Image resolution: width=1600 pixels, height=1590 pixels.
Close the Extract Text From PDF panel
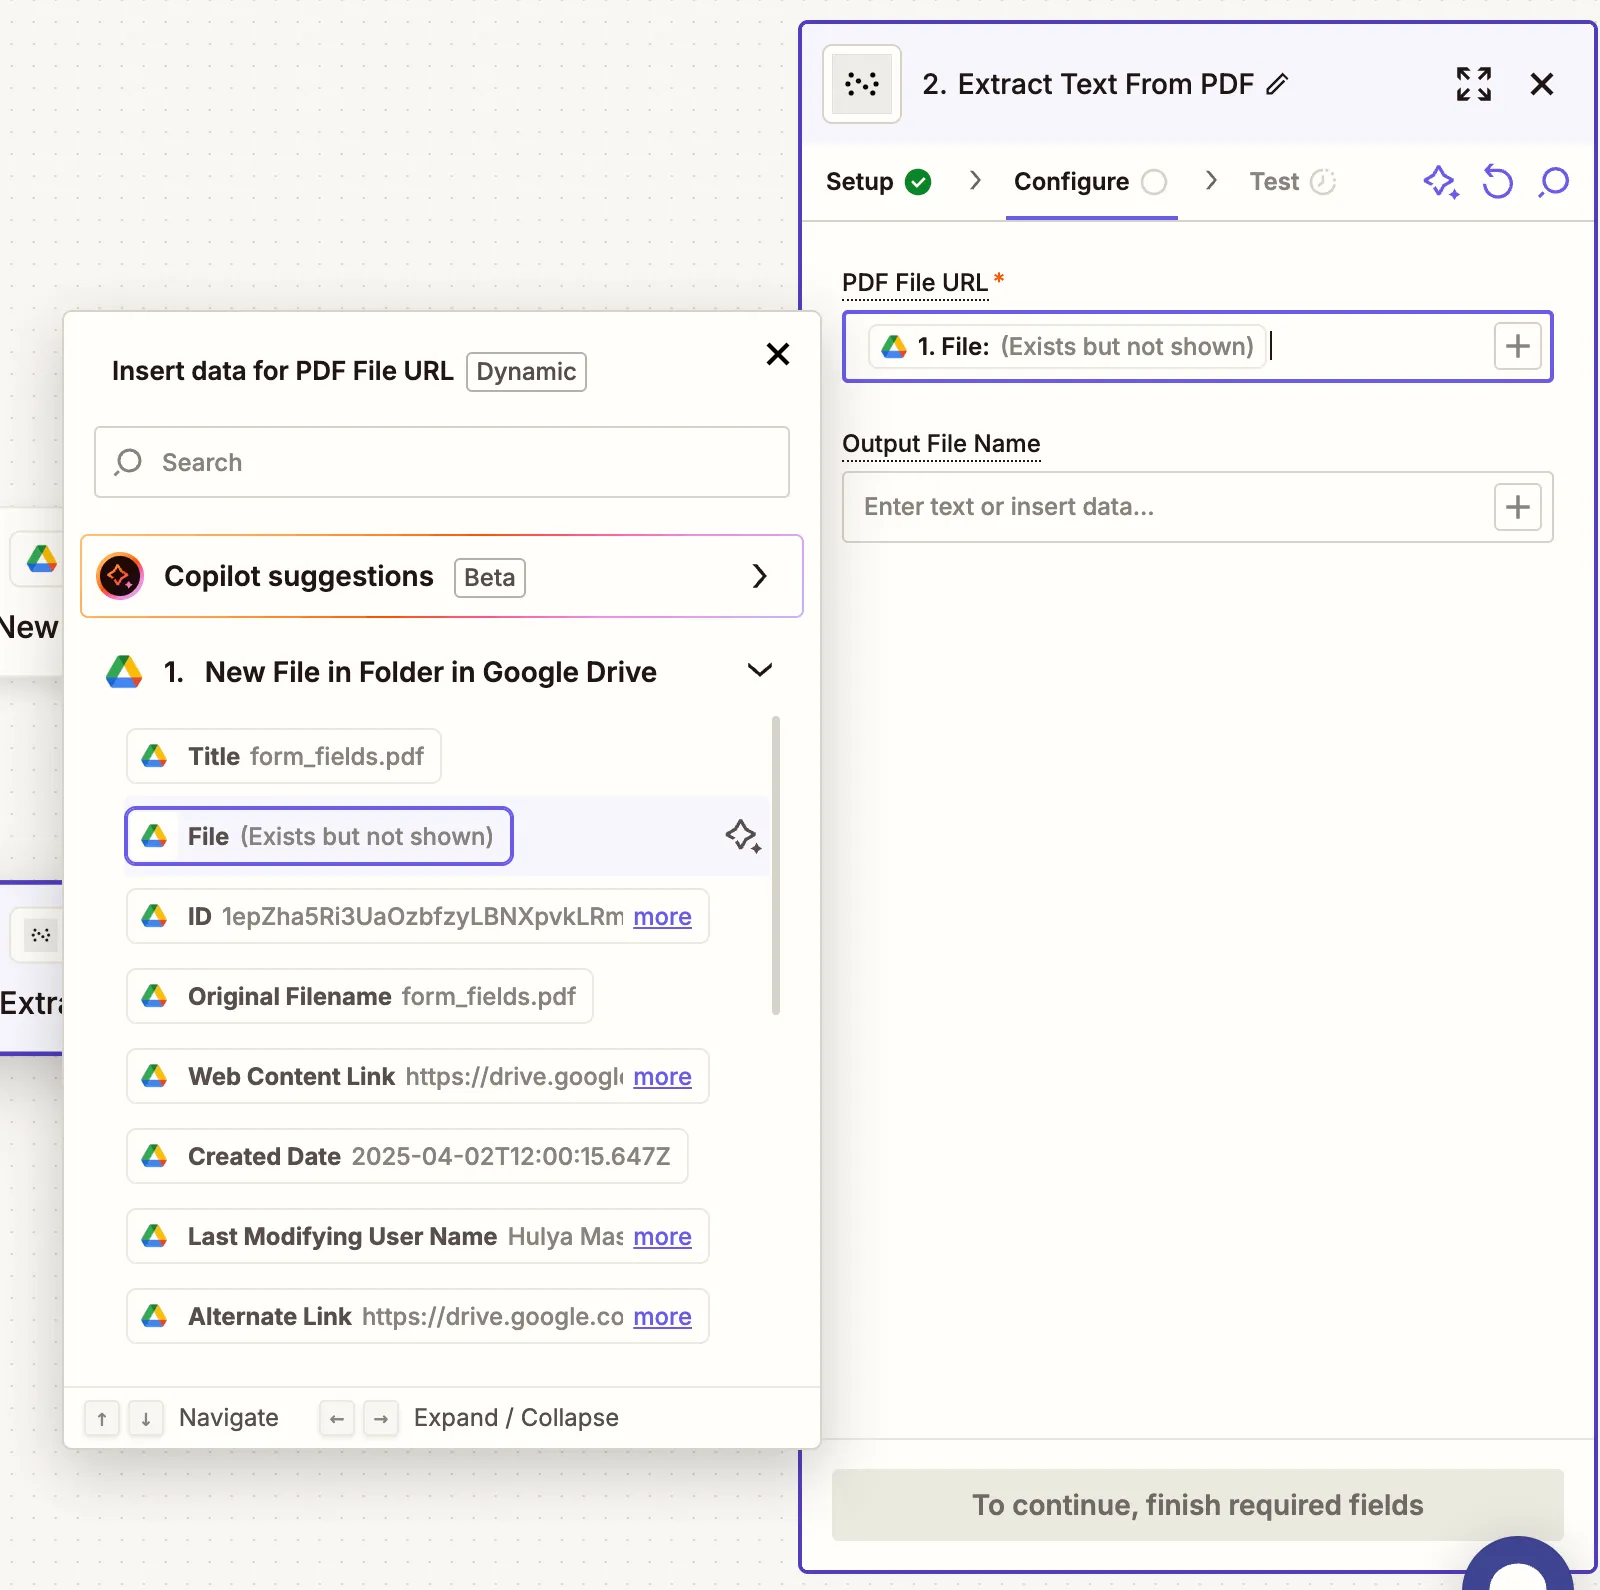point(1542,84)
